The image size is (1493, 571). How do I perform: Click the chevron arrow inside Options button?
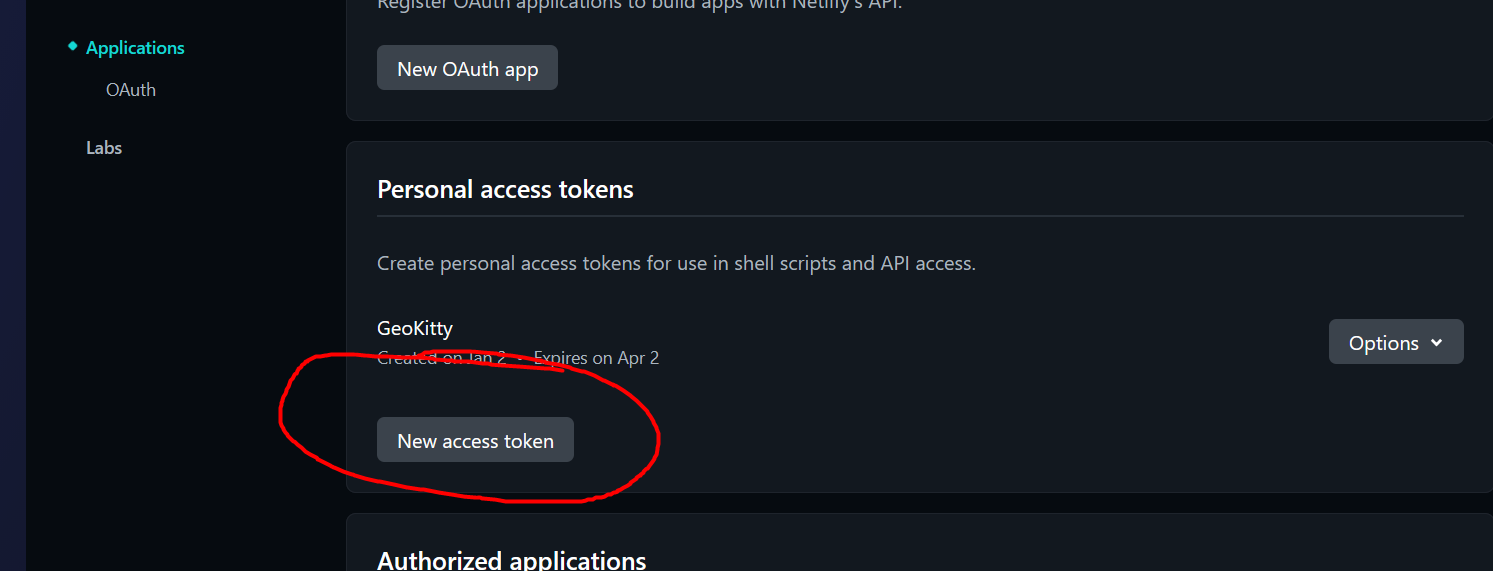pyautogui.click(x=1437, y=342)
